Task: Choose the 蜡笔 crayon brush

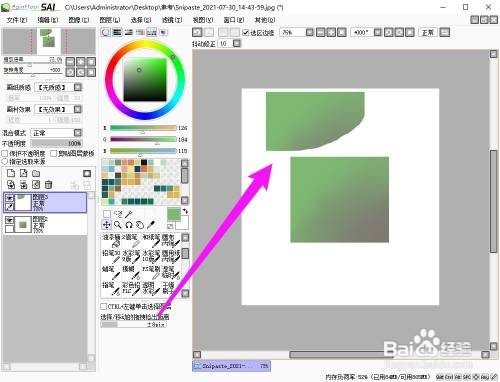Action: point(111,272)
